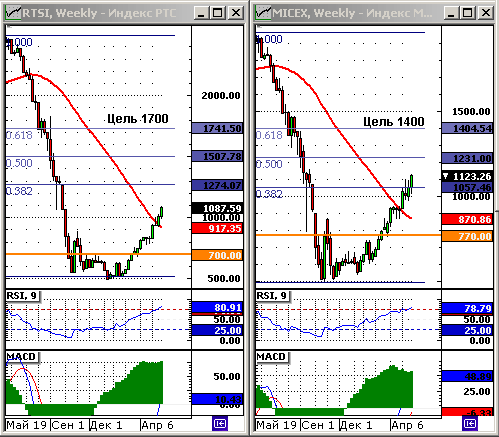This screenshot has width=499, height=437.
Task: Click the 0.500 Fibonacci label in MICEX chart
Action: pos(269,164)
